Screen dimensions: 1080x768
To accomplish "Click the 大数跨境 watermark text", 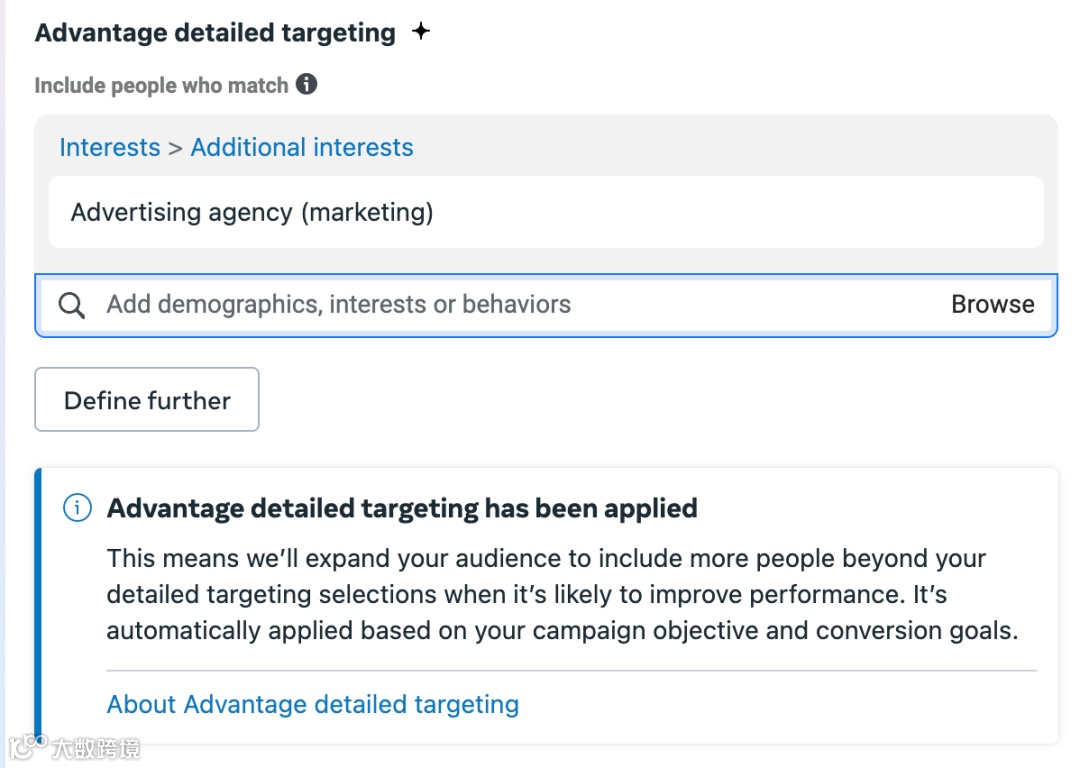I will (x=97, y=748).
